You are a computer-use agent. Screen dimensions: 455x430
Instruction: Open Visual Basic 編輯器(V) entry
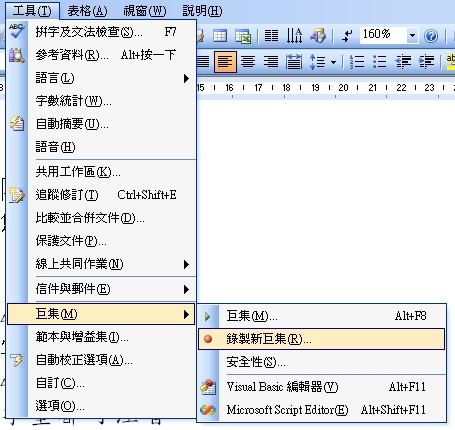click(x=321, y=387)
